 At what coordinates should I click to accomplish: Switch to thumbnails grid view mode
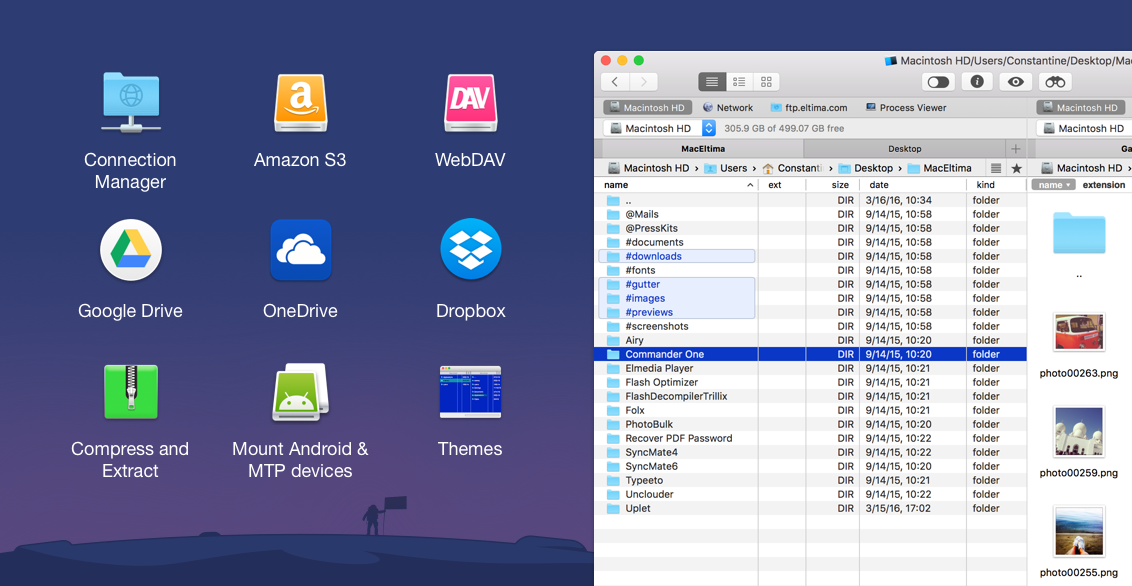767,82
